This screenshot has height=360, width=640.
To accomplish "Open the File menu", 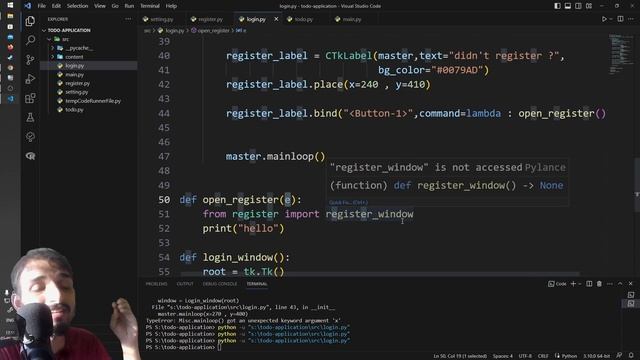I will 42,6.
